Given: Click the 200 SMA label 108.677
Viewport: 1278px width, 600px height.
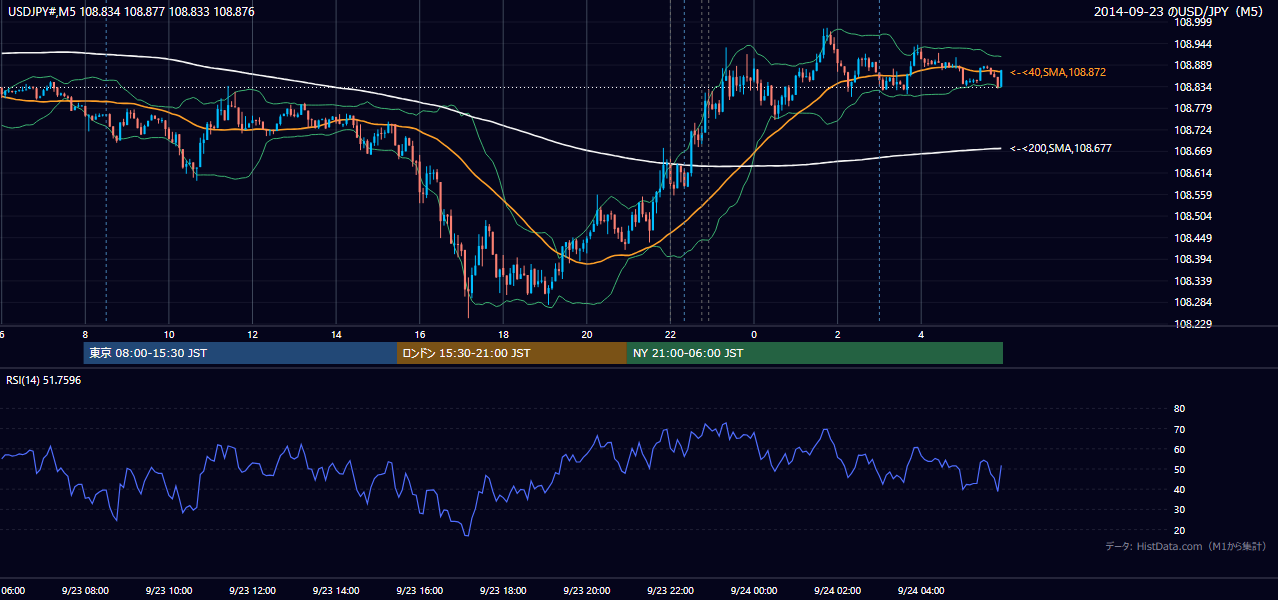Looking at the screenshot, I should pyautogui.click(x=1061, y=148).
